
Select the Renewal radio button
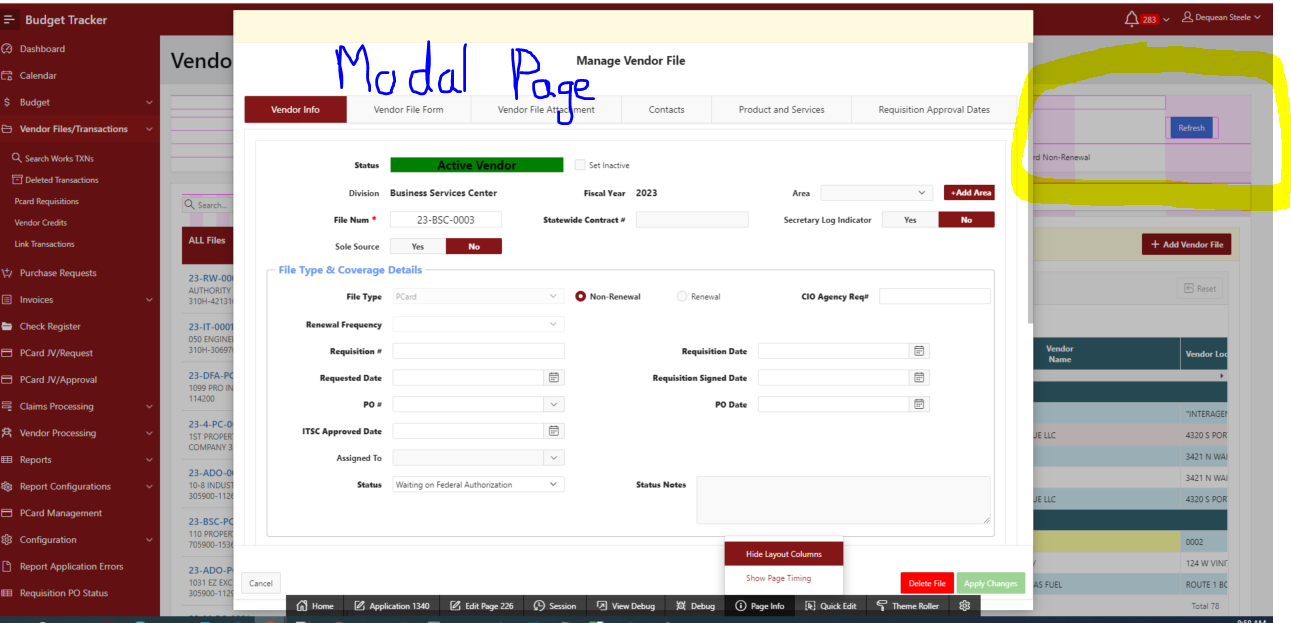683,297
